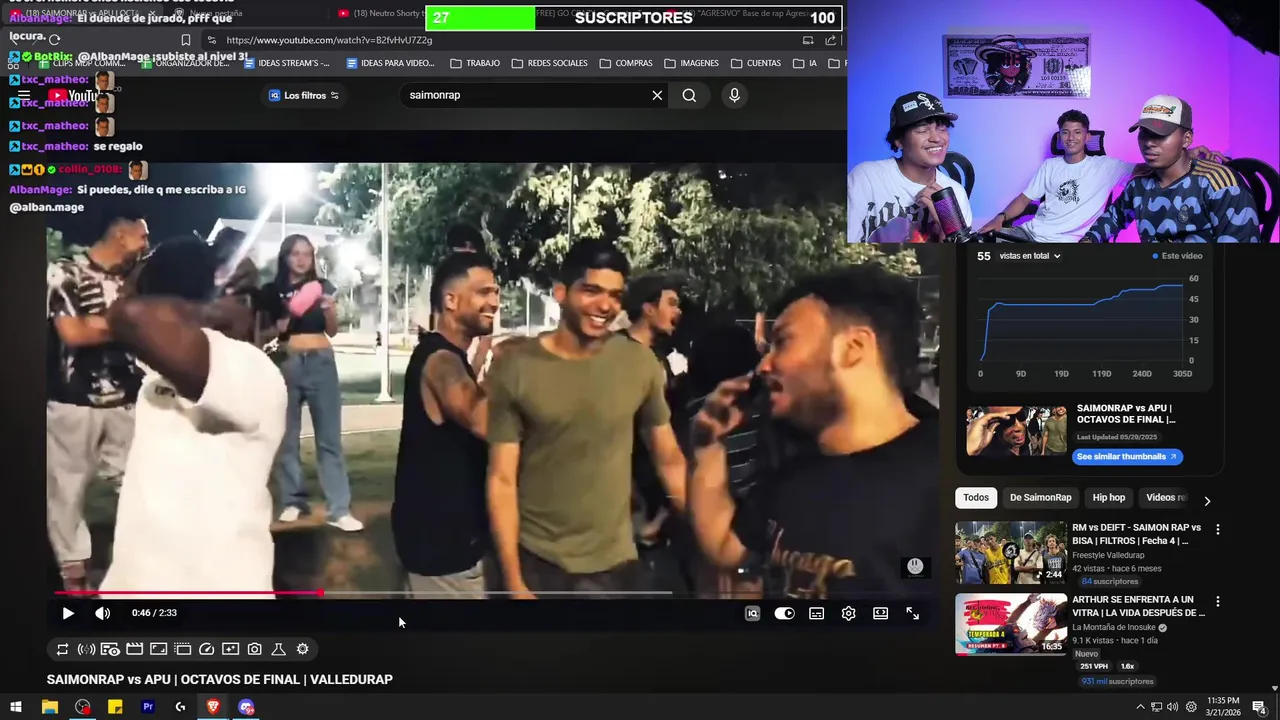Play the paused YouTube video

[68, 613]
